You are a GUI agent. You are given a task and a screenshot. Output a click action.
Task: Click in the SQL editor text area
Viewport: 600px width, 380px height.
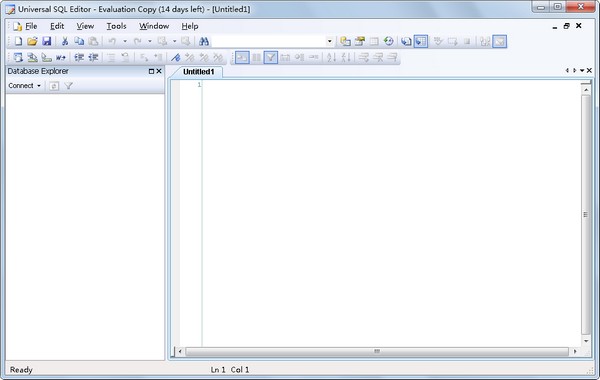391,214
